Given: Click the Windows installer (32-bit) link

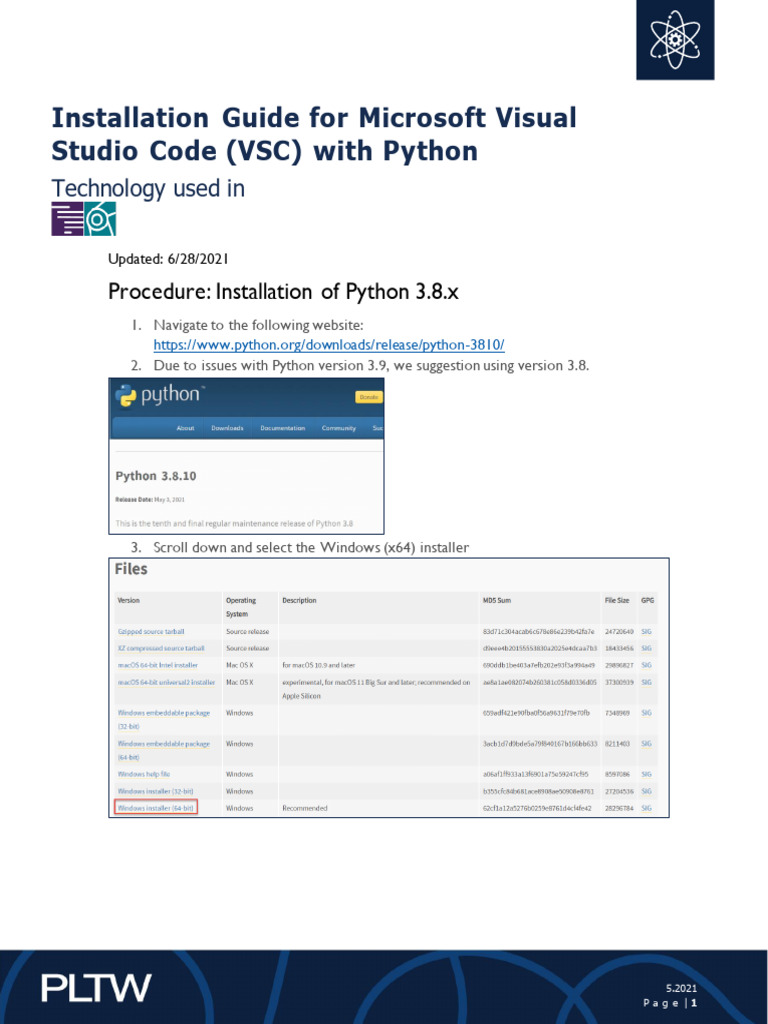Looking at the screenshot, I should [155, 791].
